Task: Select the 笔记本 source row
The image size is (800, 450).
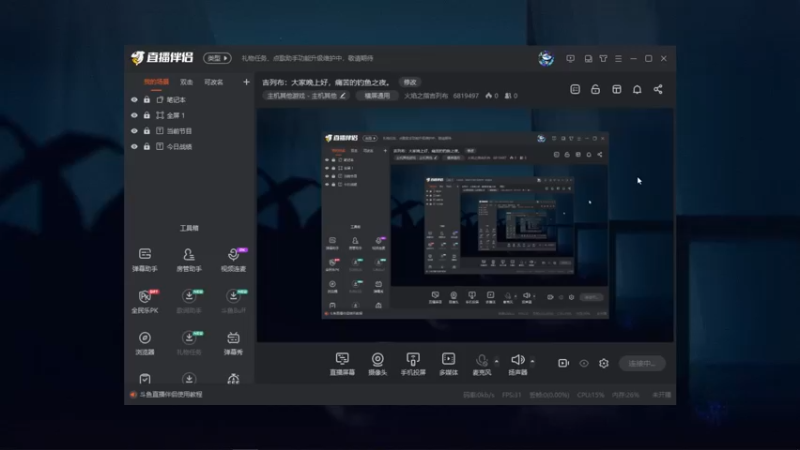Action: click(190, 99)
